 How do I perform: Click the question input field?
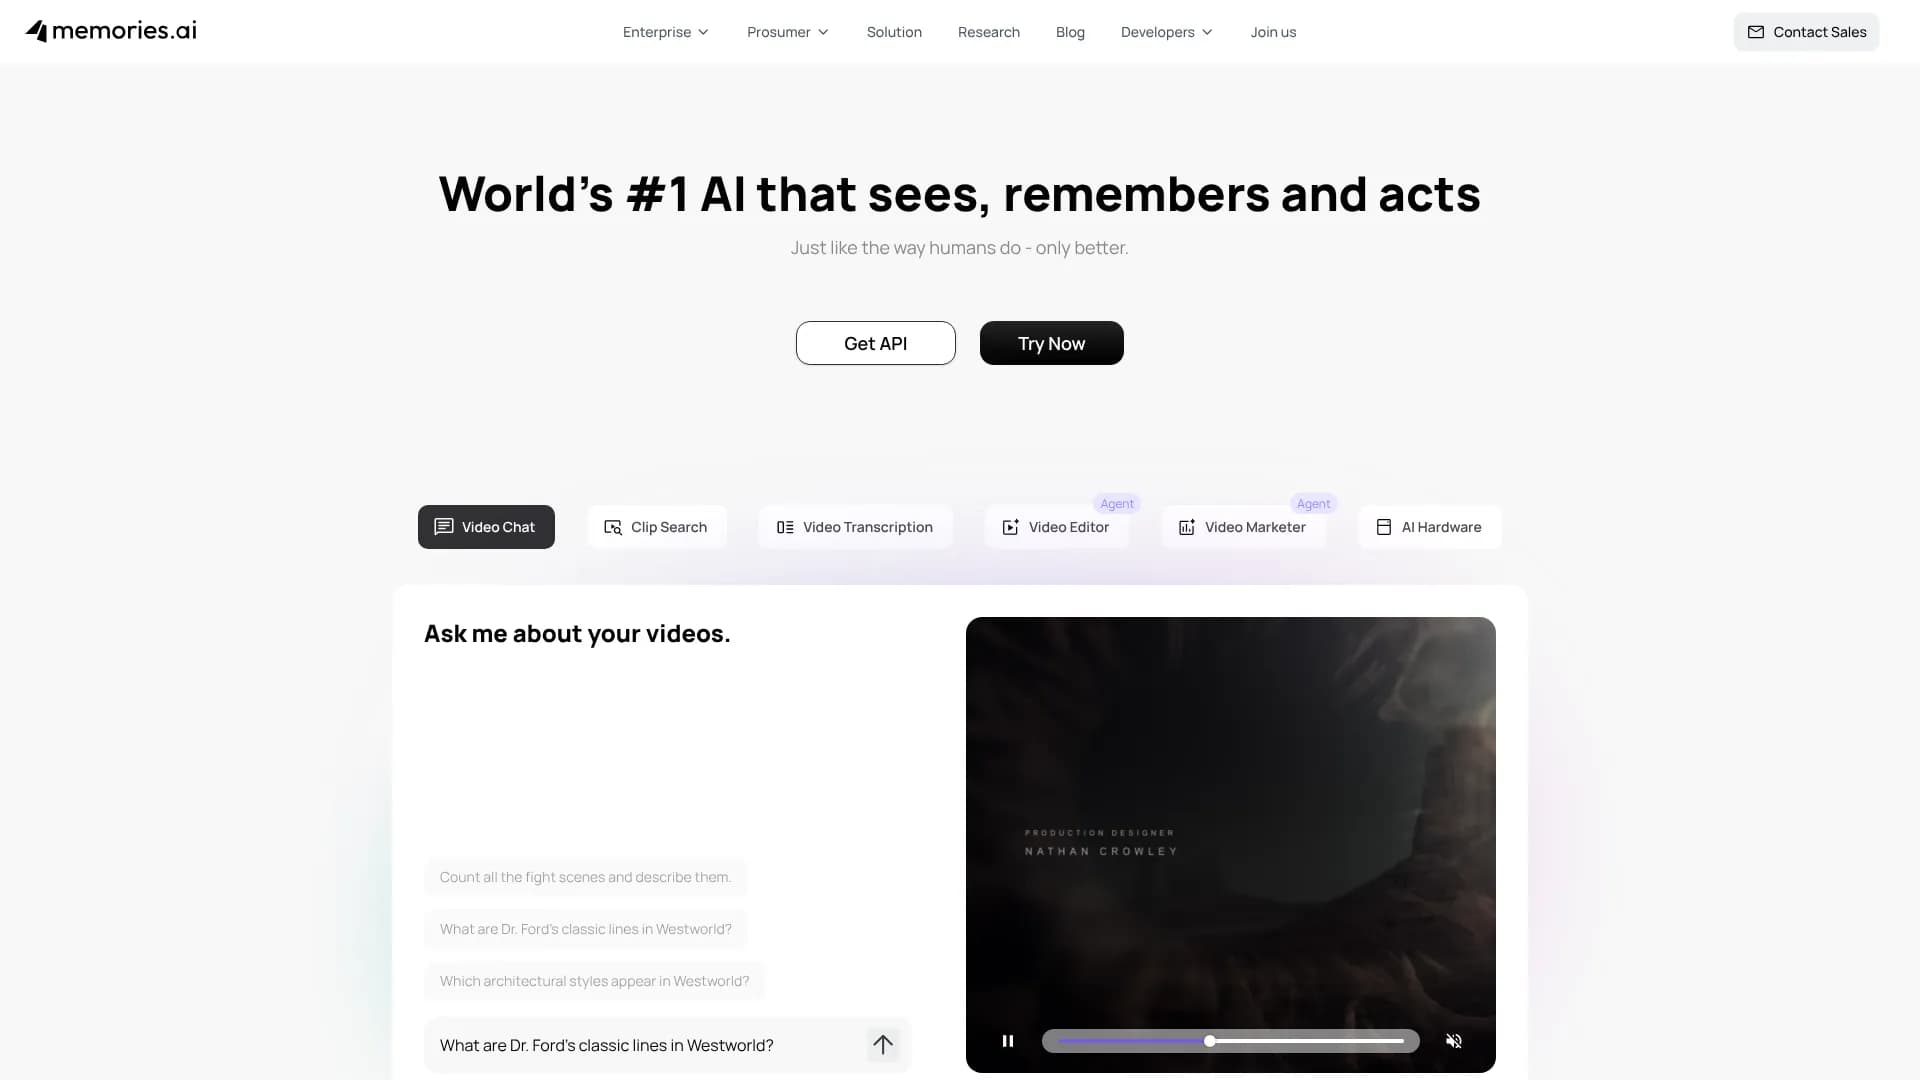(x=645, y=1045)
